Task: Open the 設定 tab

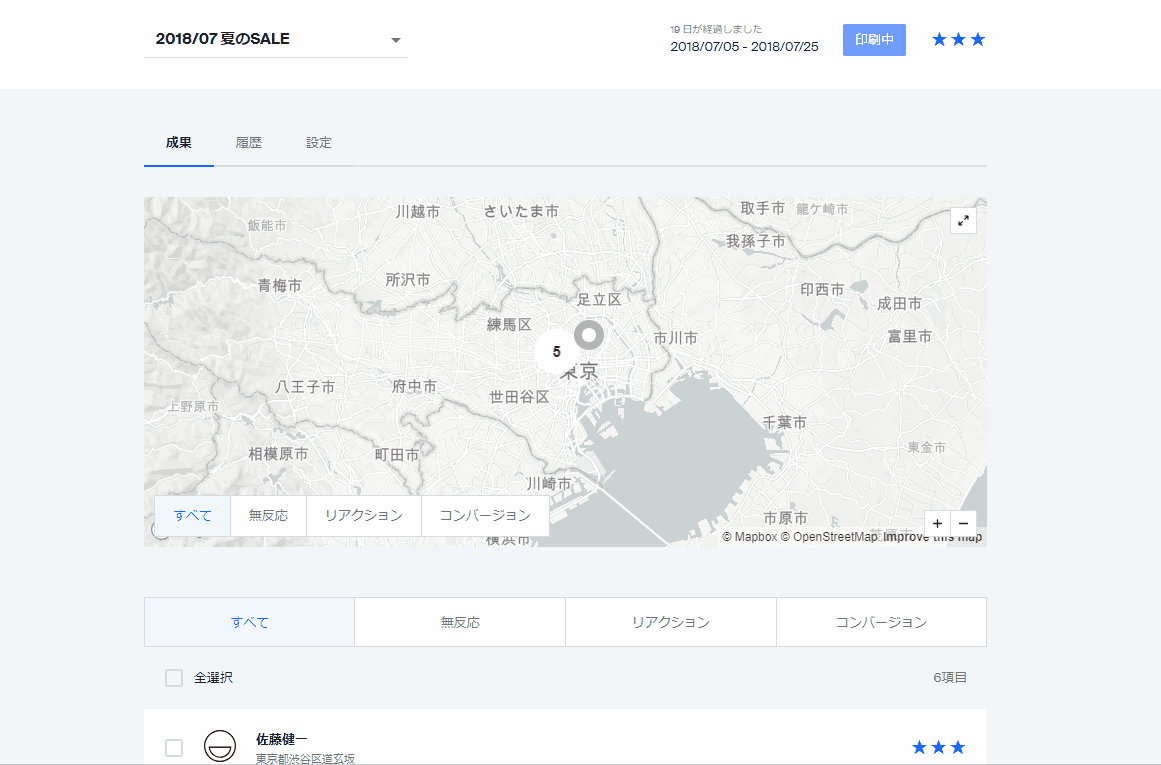Action: [319, 143]
